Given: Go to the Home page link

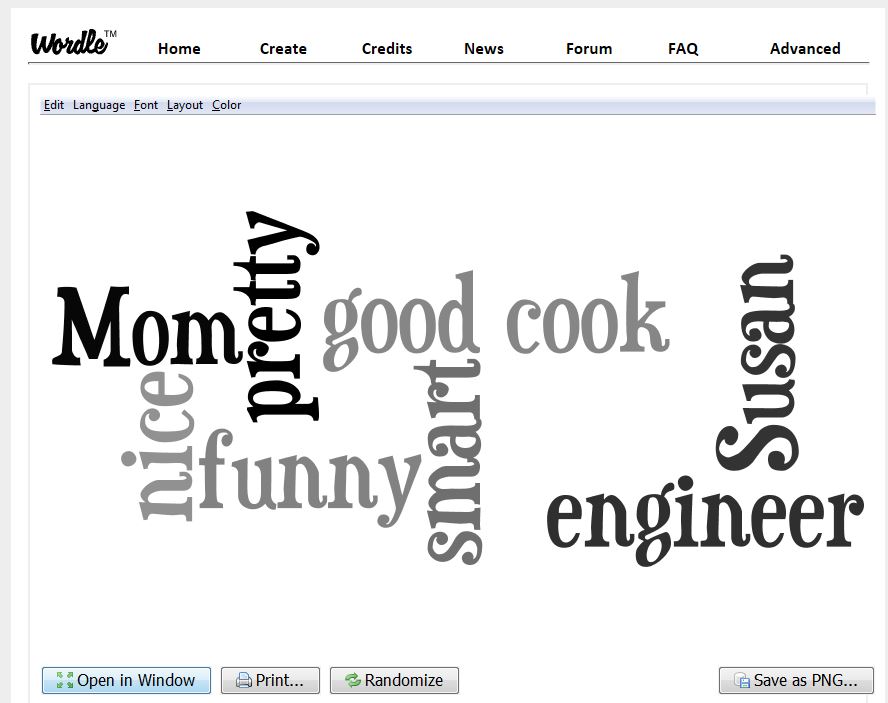Looking at the screenshot, I should click(179, 49).
